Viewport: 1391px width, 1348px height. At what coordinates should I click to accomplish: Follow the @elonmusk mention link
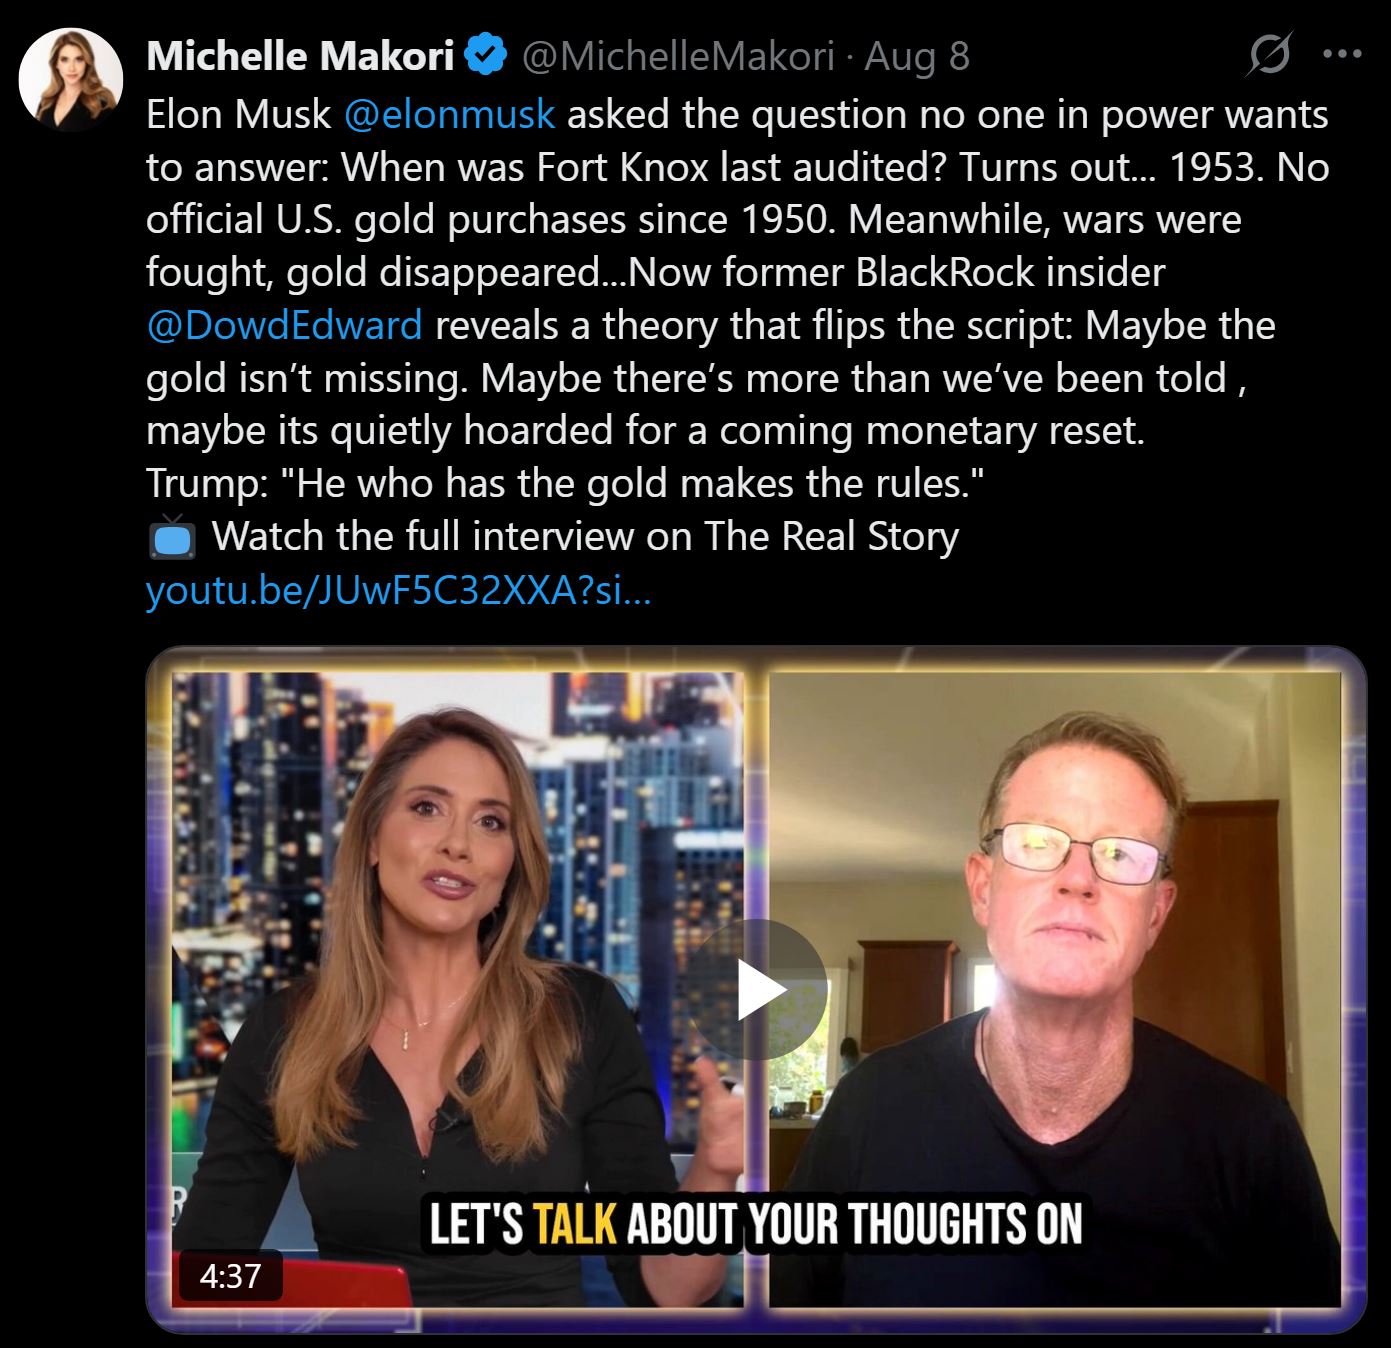(x=449, y=114)
